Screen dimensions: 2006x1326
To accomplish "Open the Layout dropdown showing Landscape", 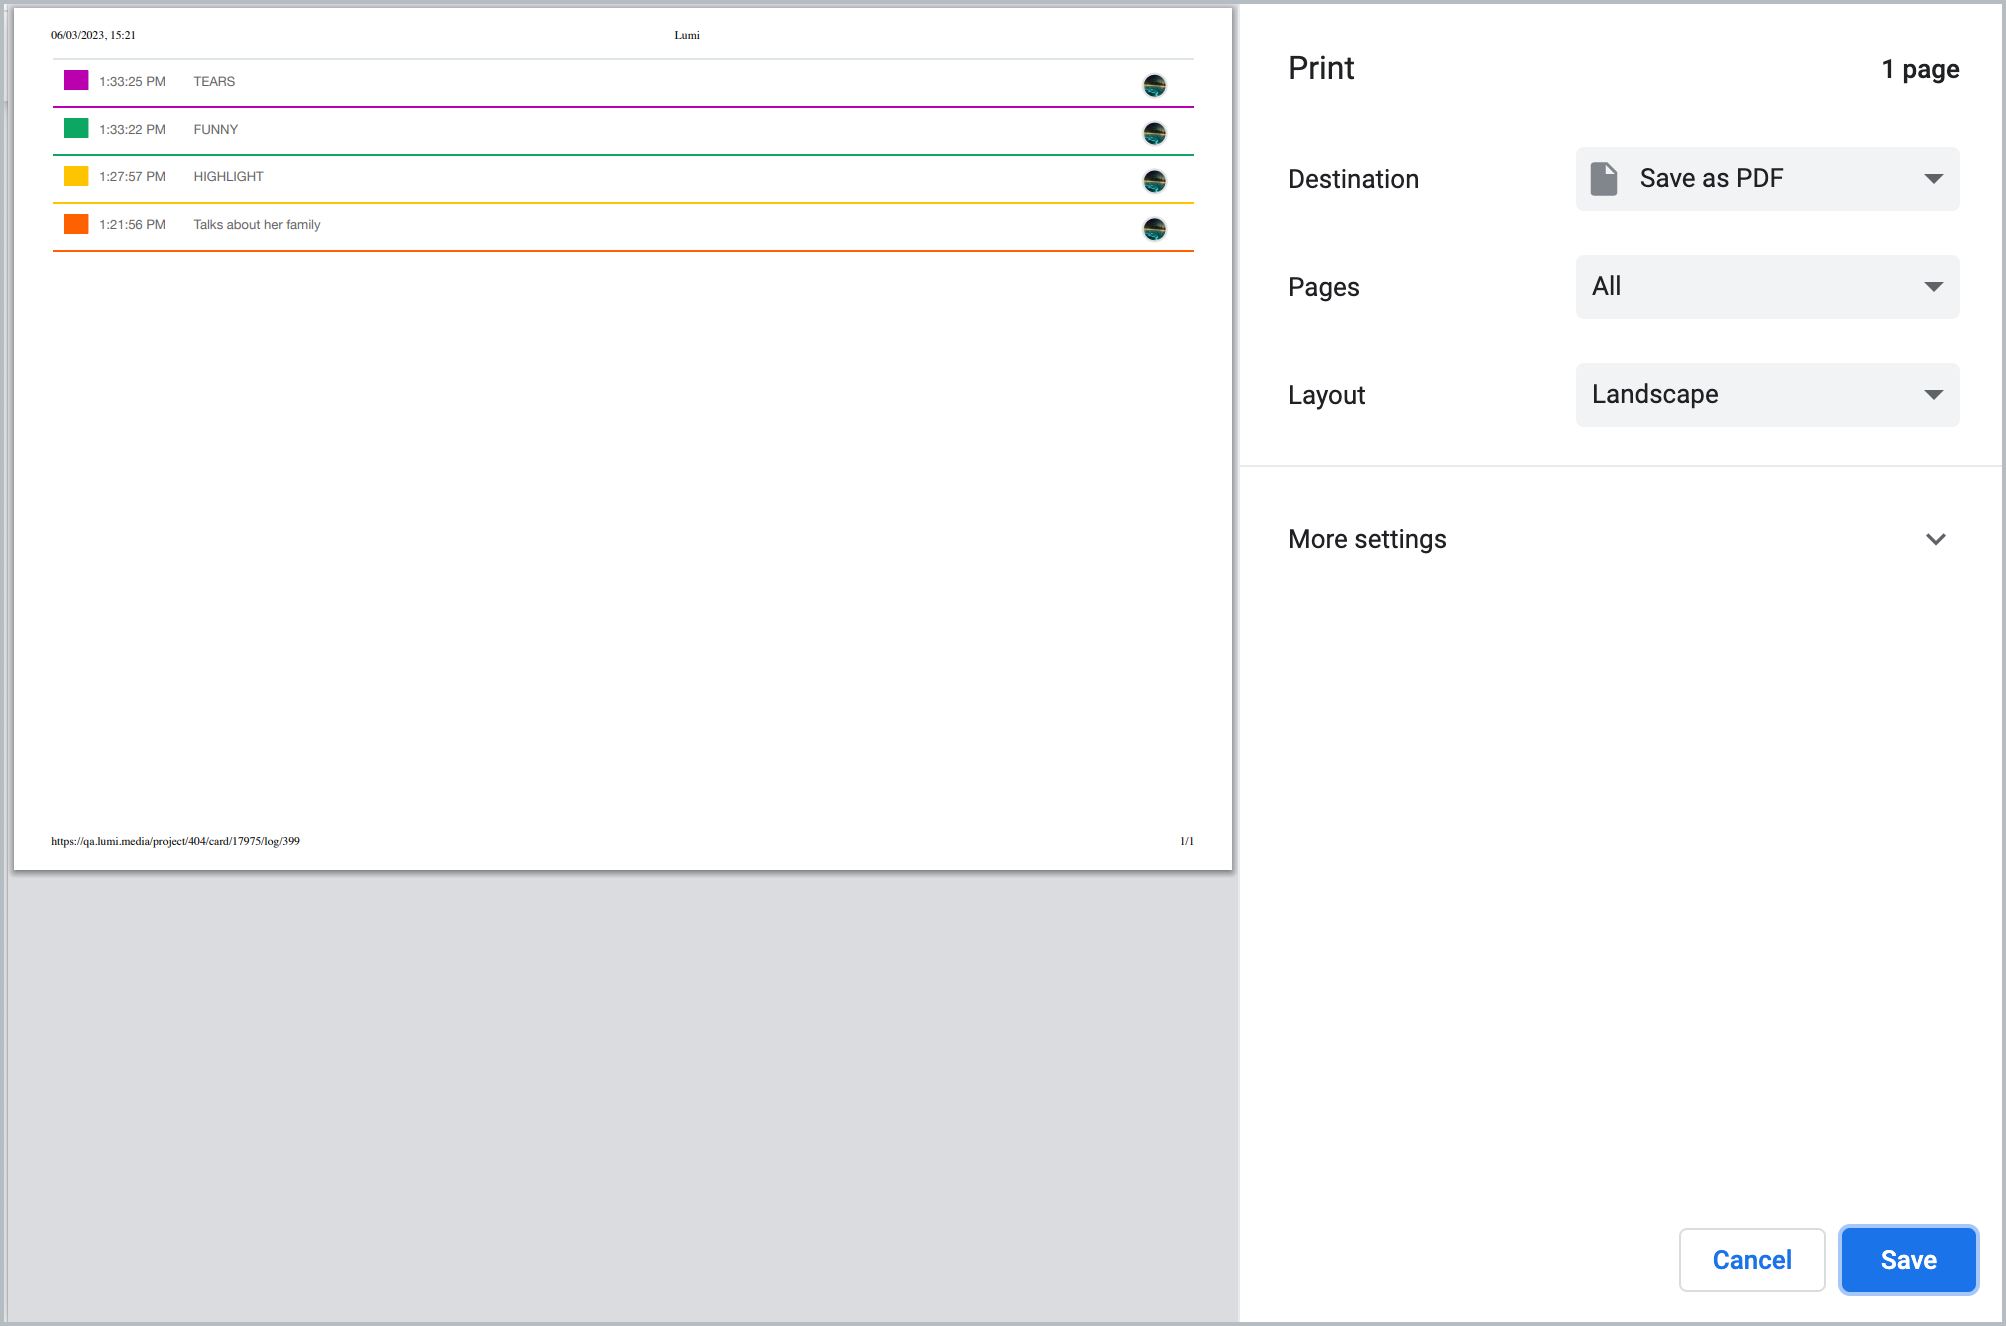I will coord(1767,395).
